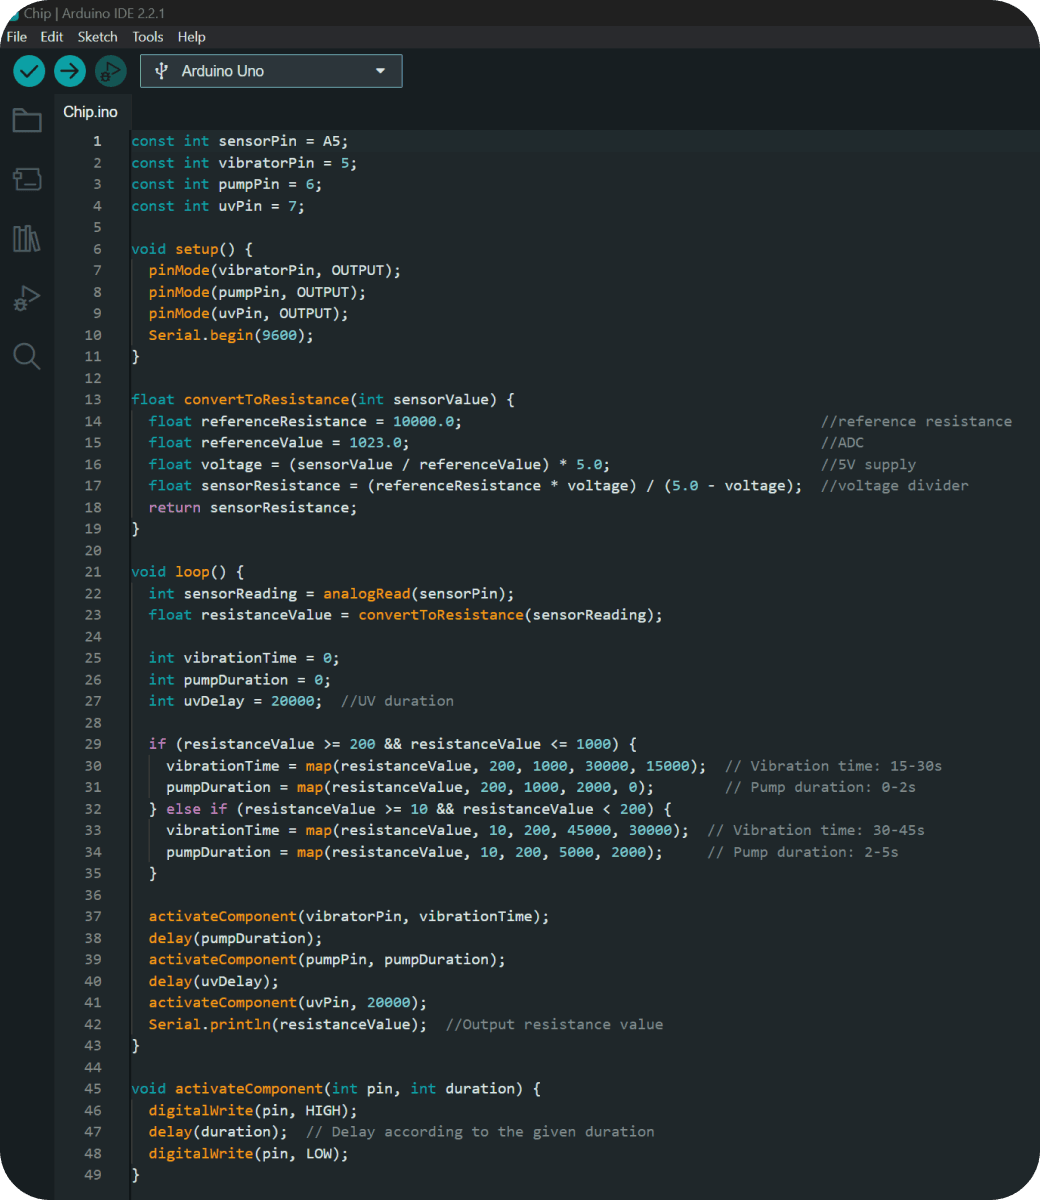This screenshot has height=1200, width=1040.
Task: Select the Chip.ino editor tab
Action: [x=90, y=112]
